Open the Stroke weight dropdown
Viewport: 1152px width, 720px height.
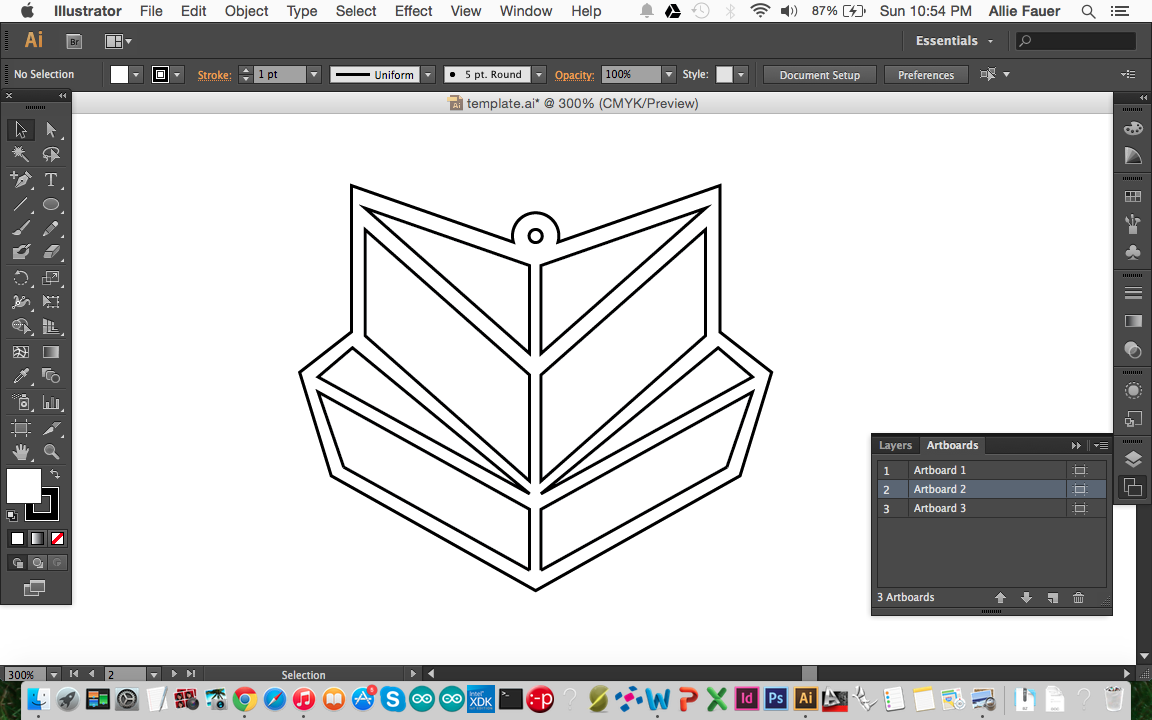[x=313, y=74]
